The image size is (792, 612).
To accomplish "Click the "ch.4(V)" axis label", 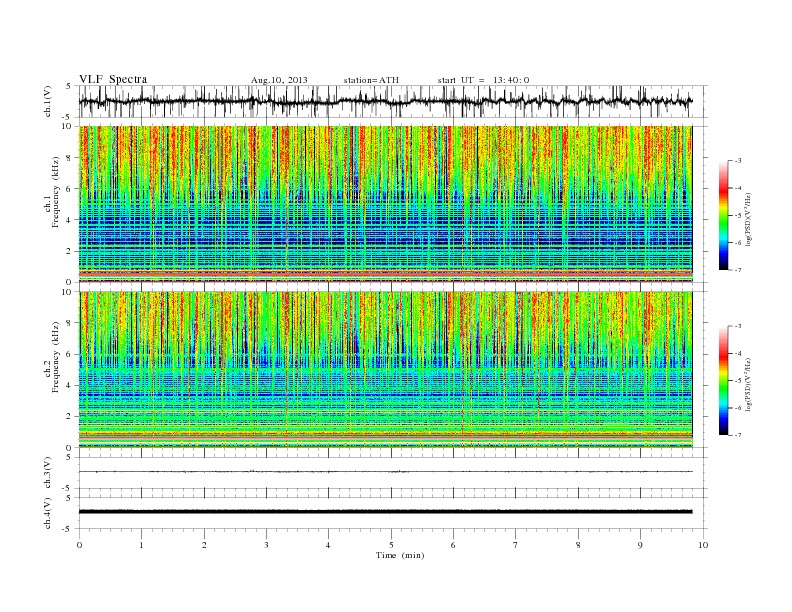I will (48, 513).
